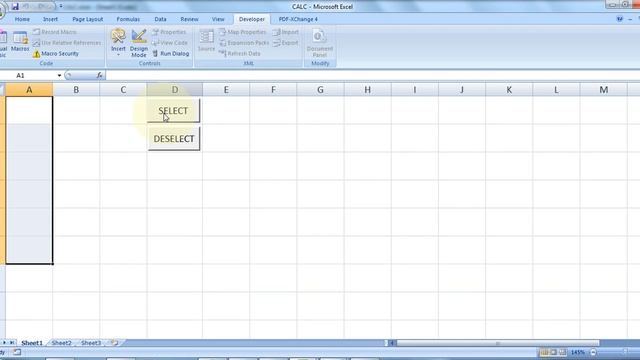
Task: Open the Document Panel
Action: [320, 43]
